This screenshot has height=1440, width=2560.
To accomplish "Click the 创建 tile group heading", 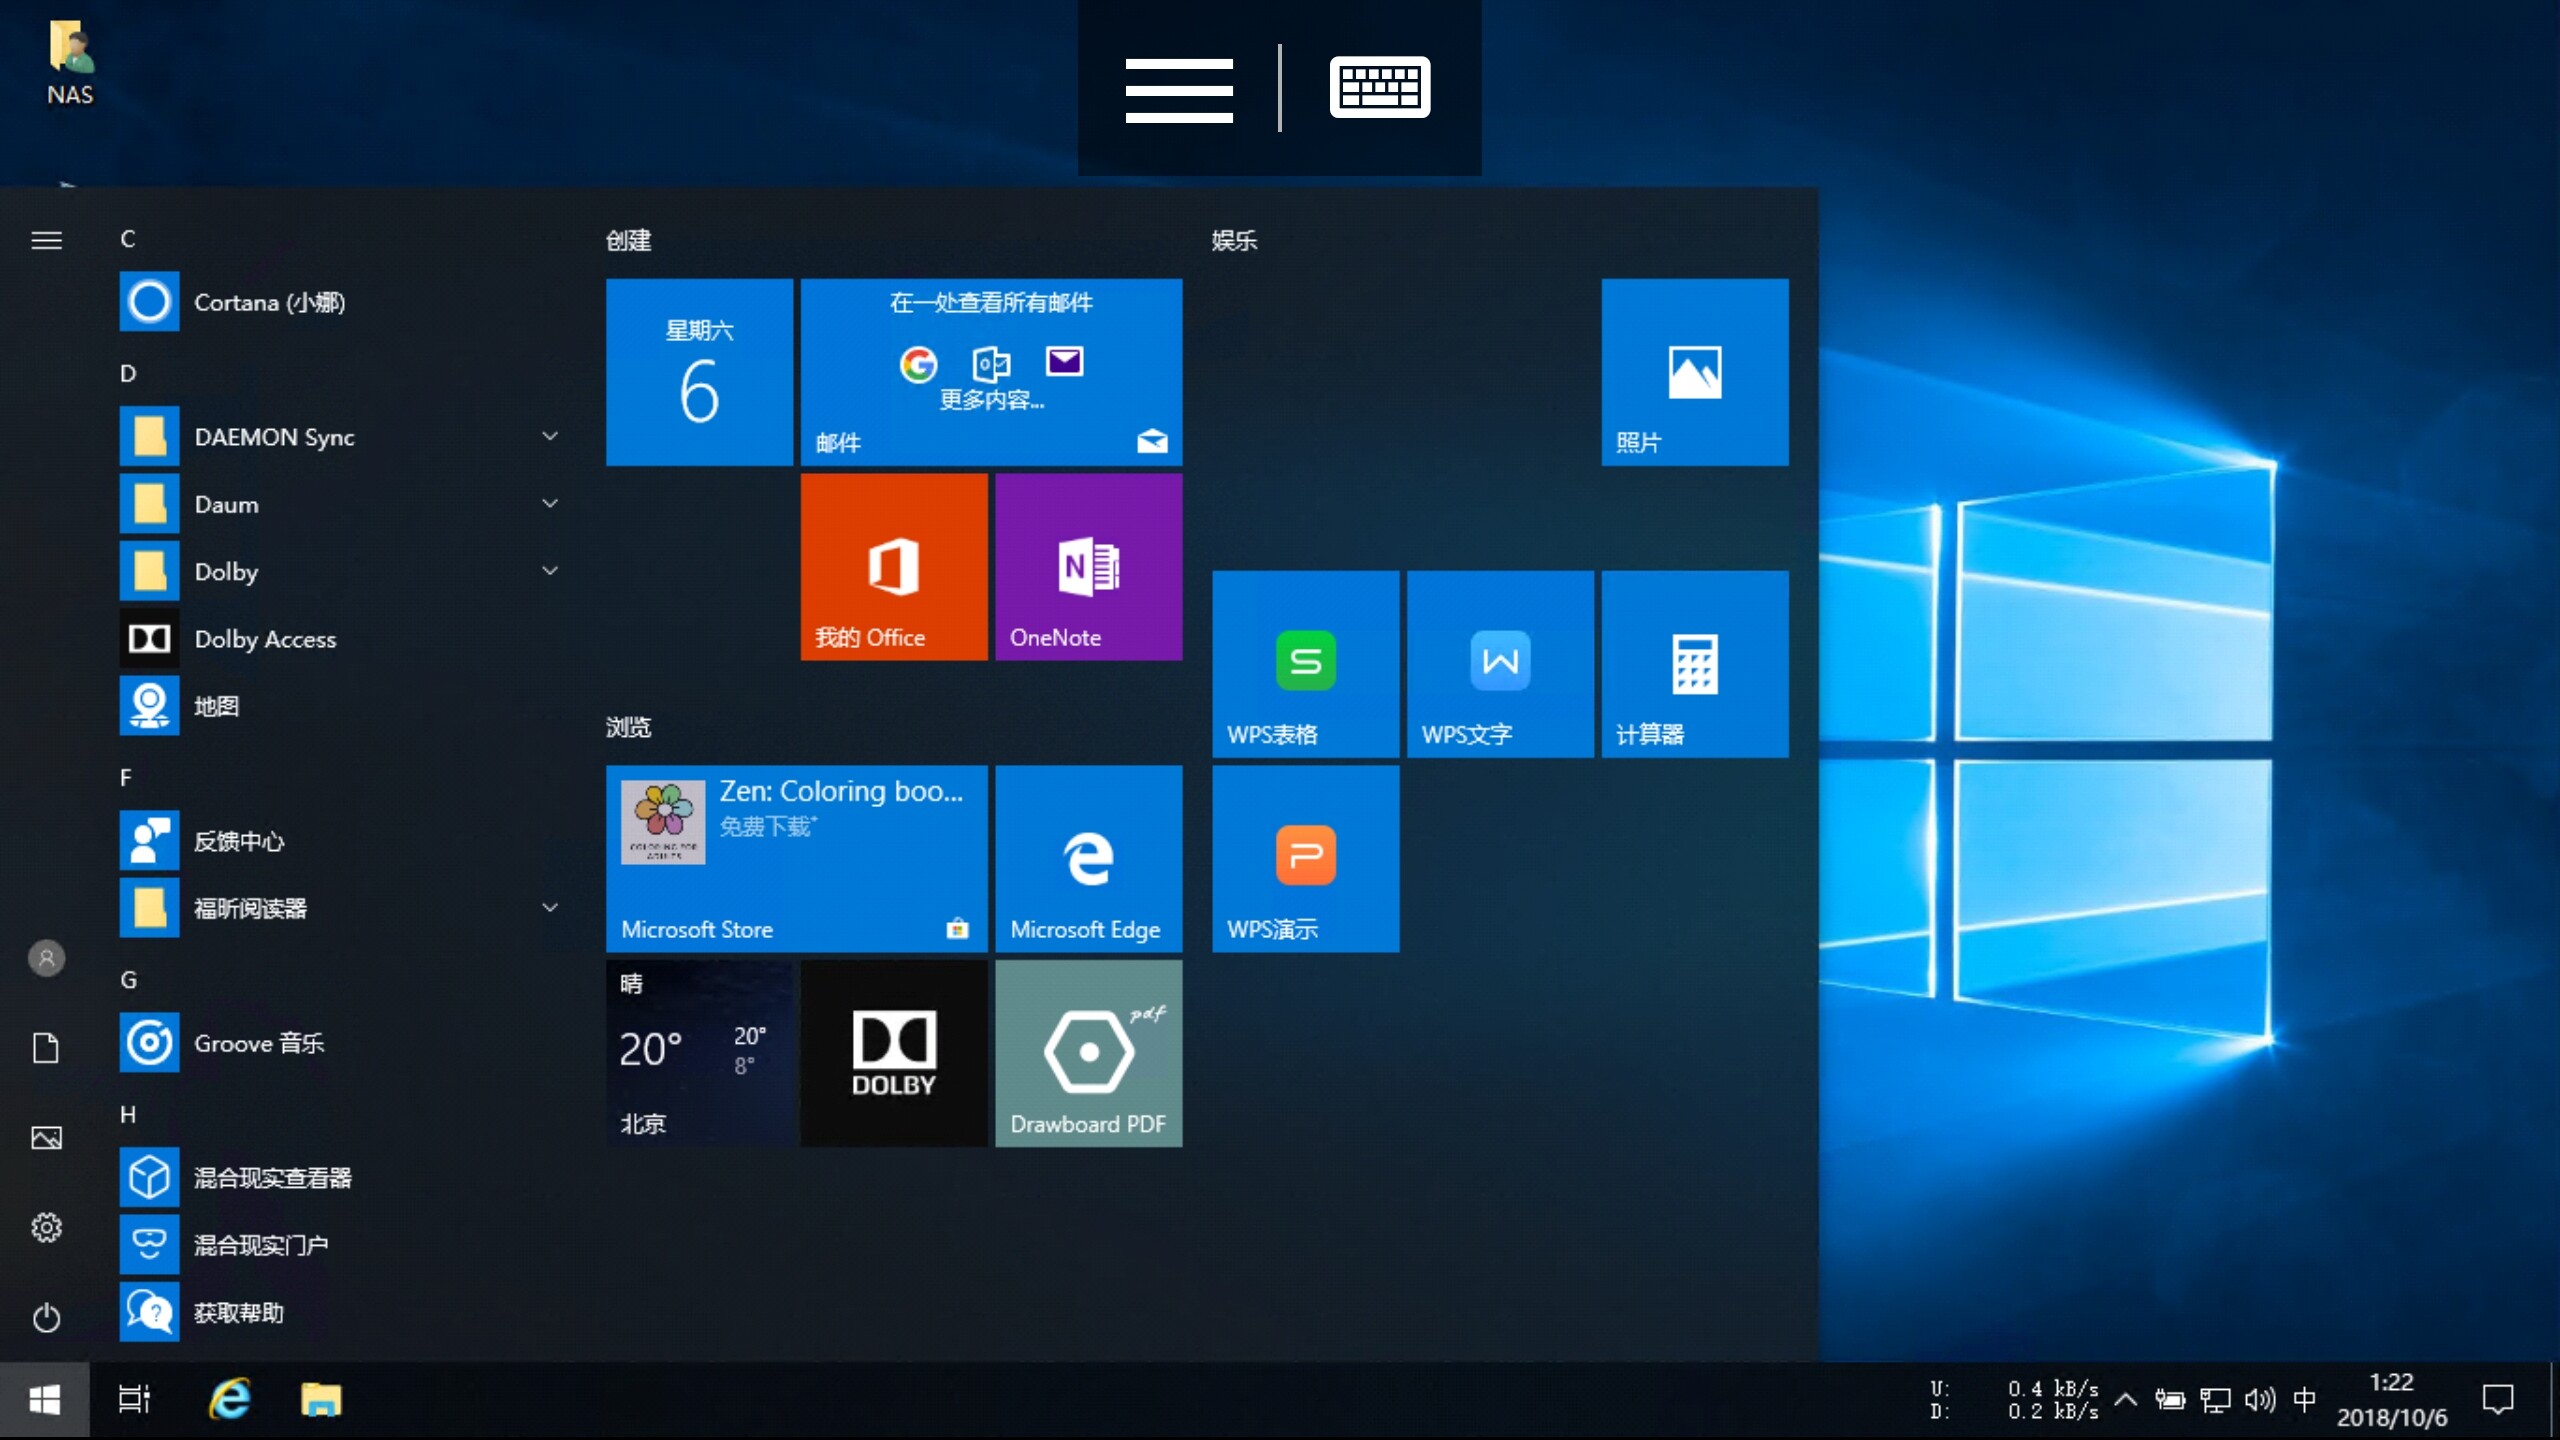I will 629,240.
